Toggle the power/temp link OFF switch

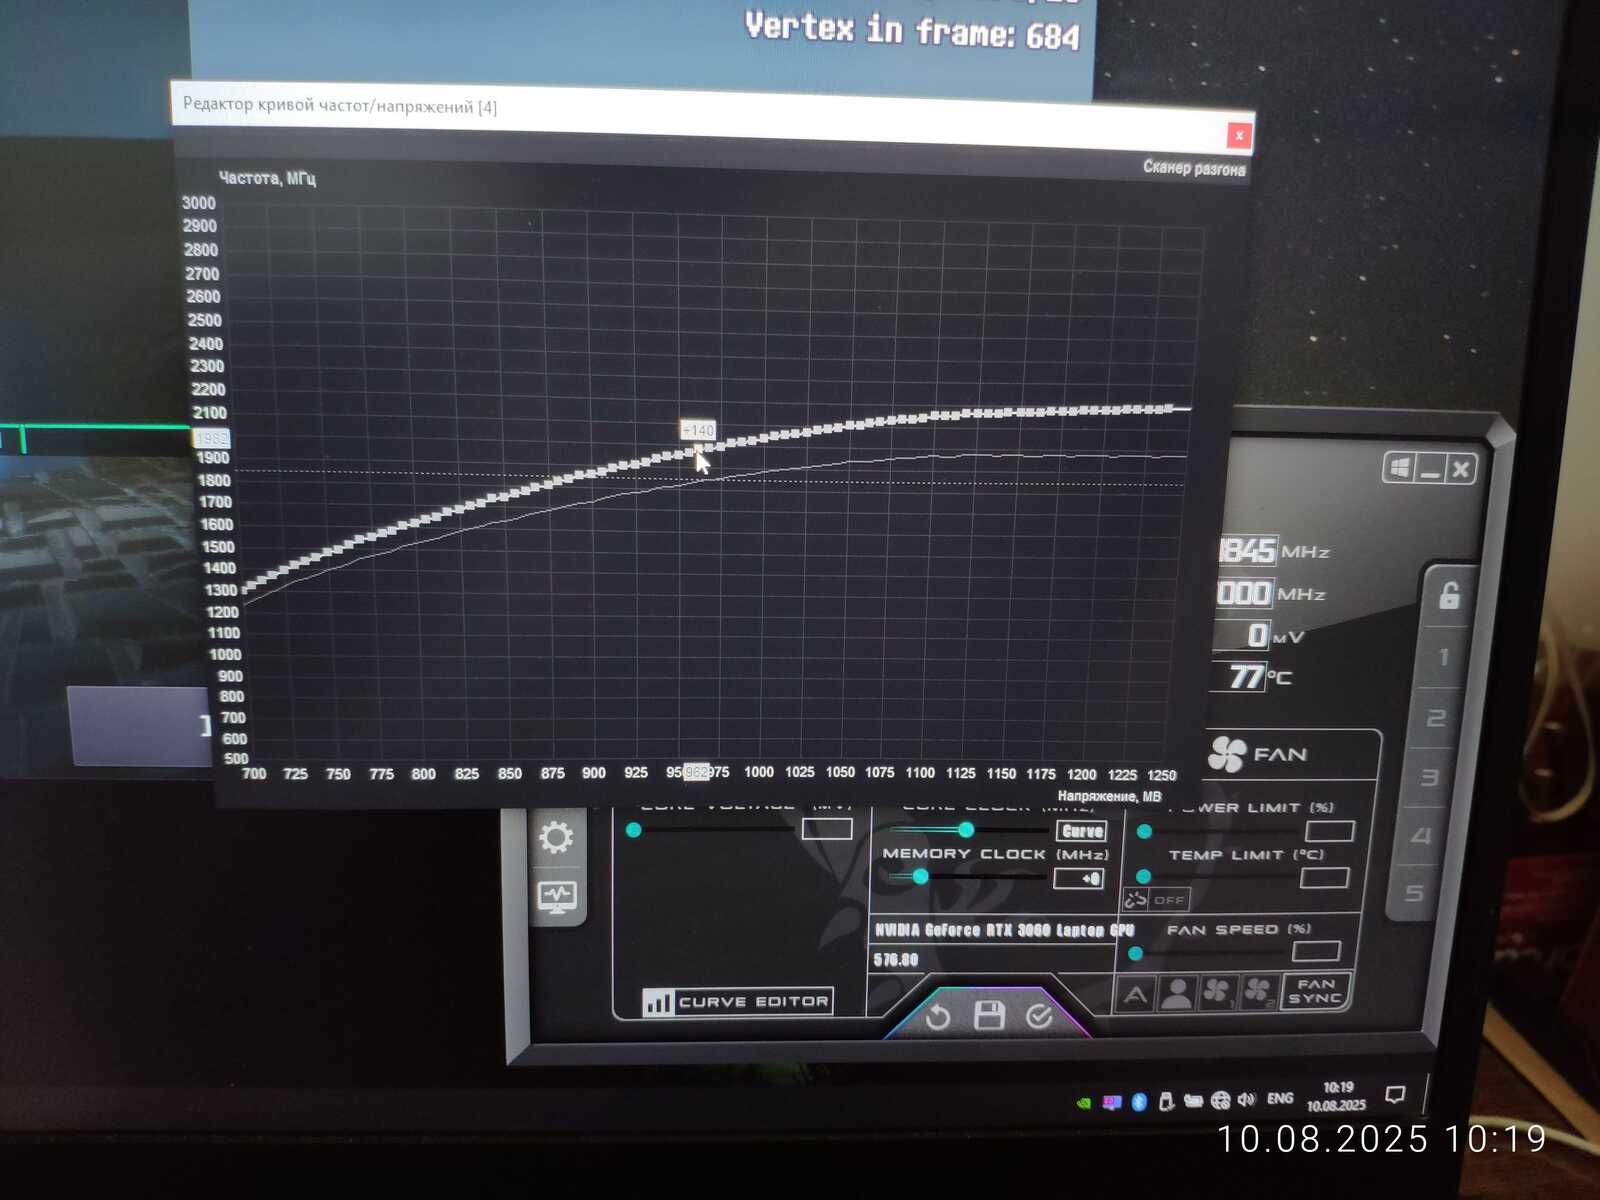coord(1157,899)
